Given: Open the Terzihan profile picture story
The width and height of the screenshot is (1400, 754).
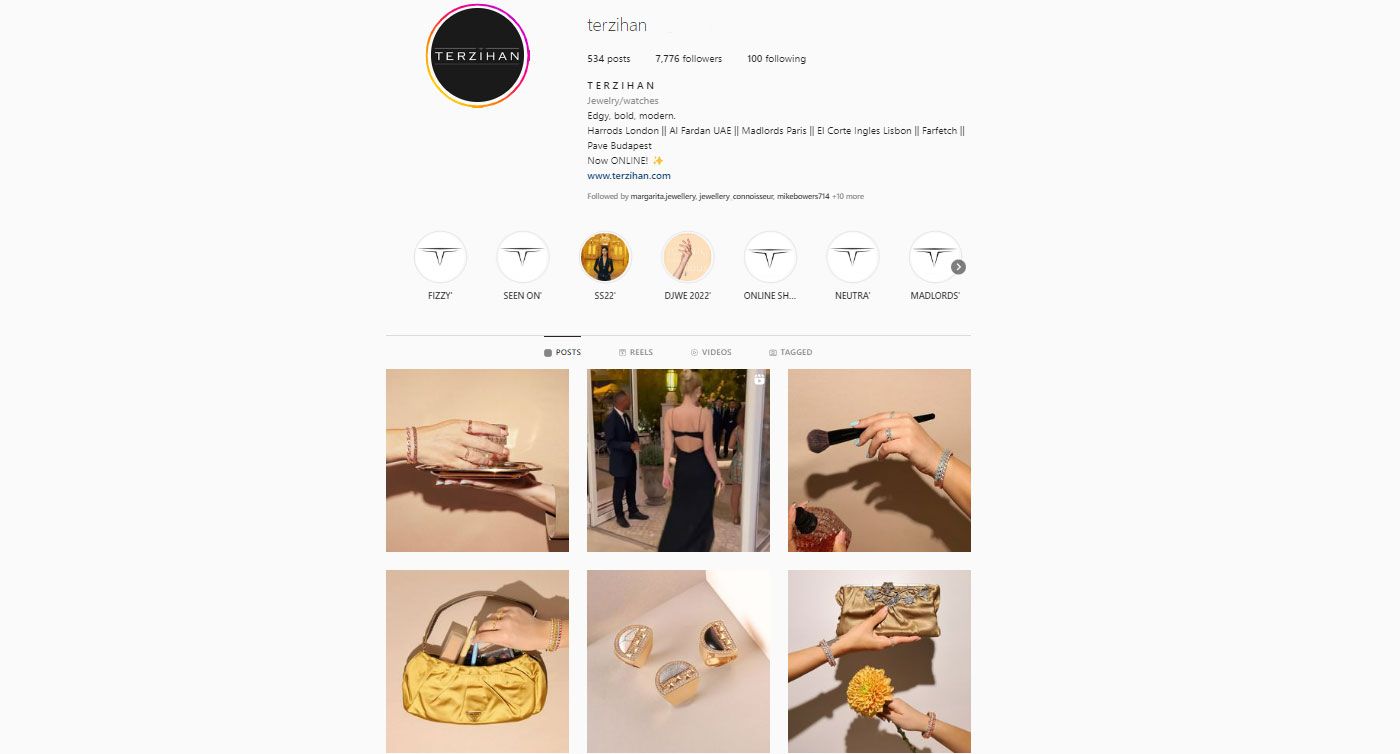Looking at the screenshot, I should pos(478,56).
